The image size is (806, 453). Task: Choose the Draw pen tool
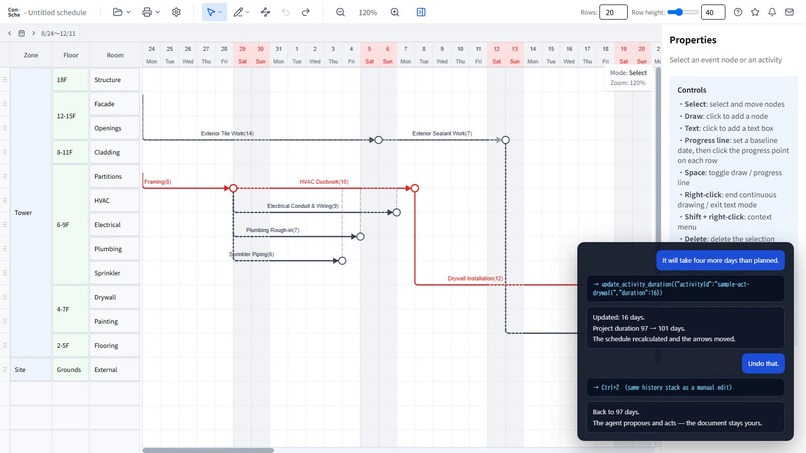pyautogui.click(x=238, y=12)
